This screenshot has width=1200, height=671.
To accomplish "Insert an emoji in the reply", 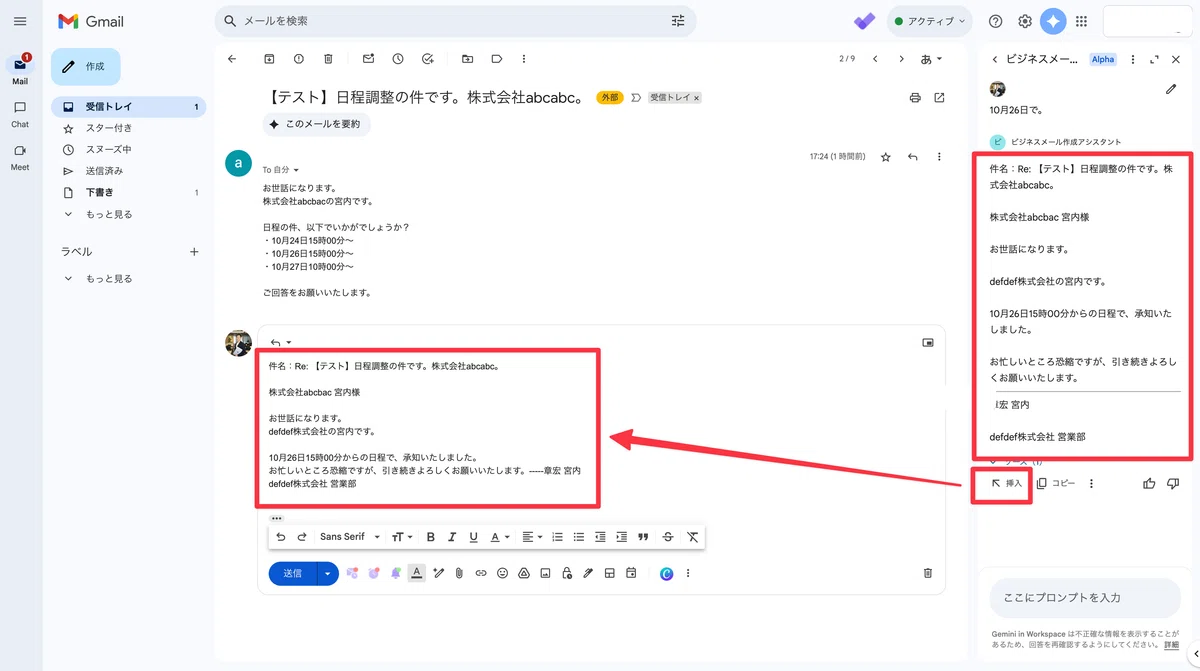I will 502,573.
